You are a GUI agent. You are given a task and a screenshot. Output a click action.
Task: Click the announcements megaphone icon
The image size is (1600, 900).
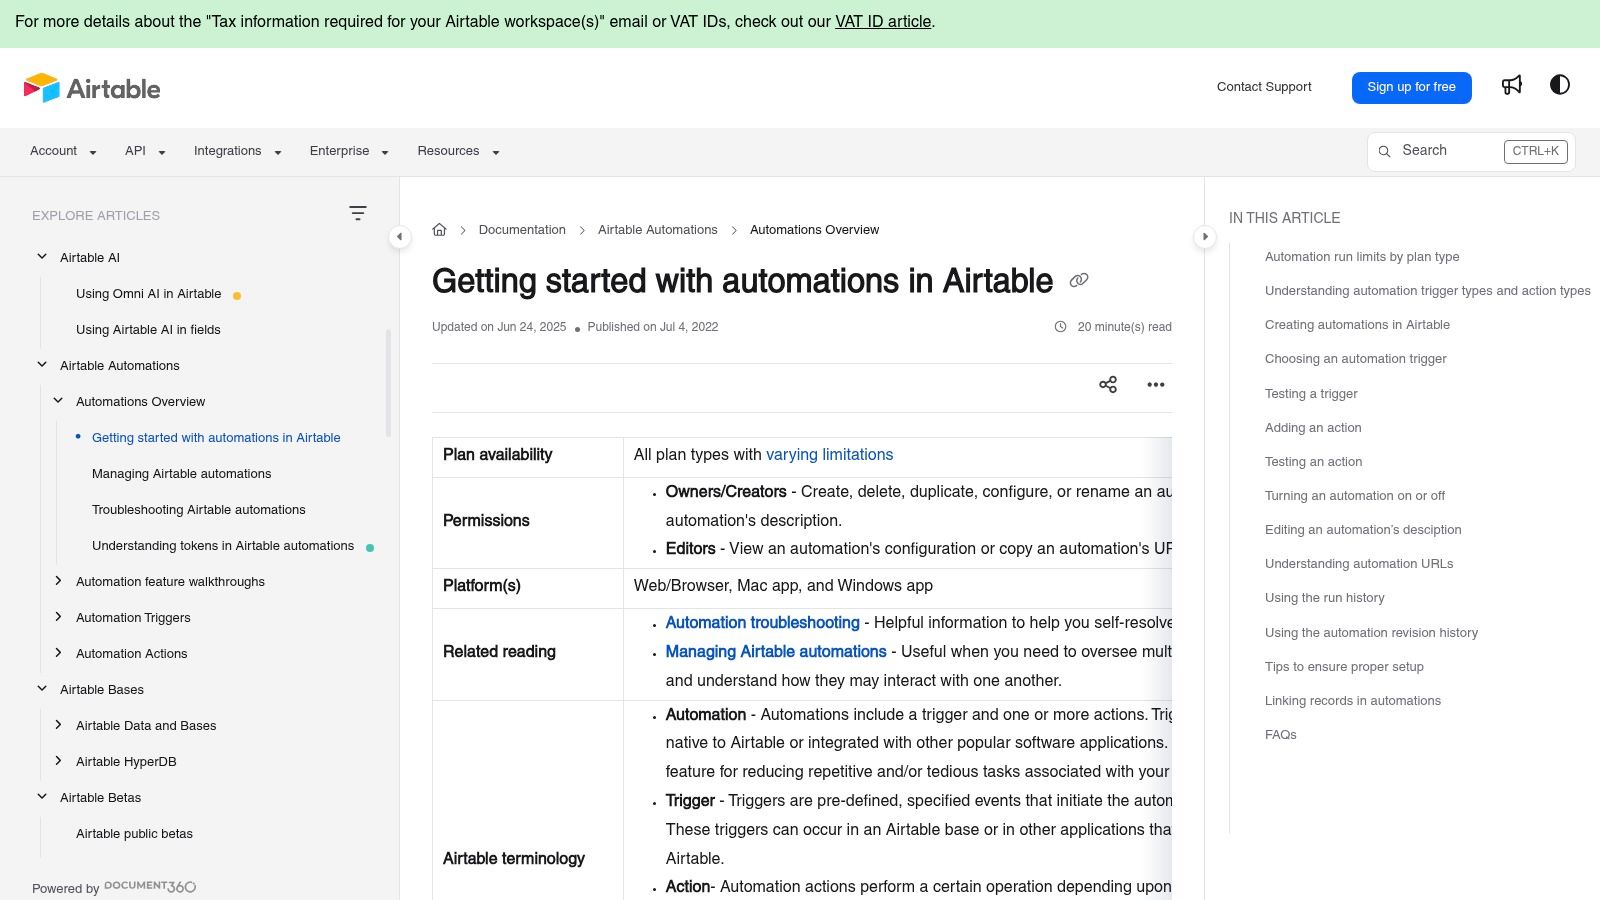[1511, 86]
